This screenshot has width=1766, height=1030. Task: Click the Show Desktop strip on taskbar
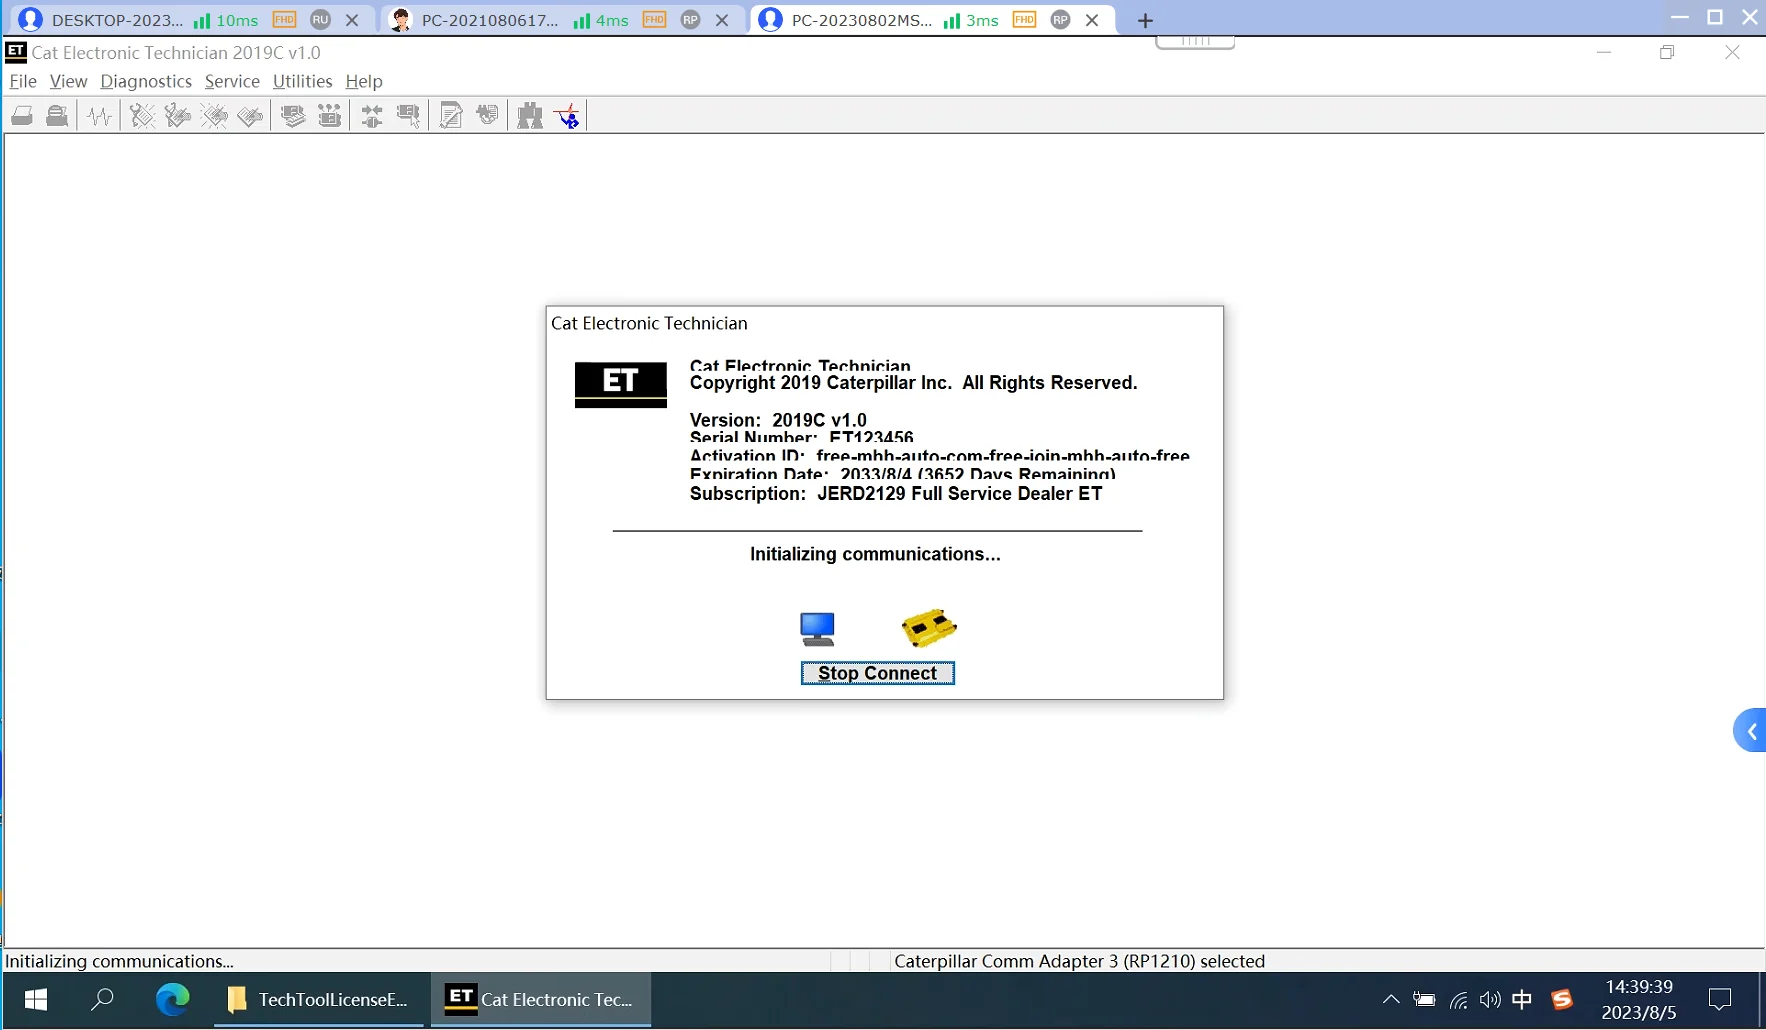[1761, 999]
